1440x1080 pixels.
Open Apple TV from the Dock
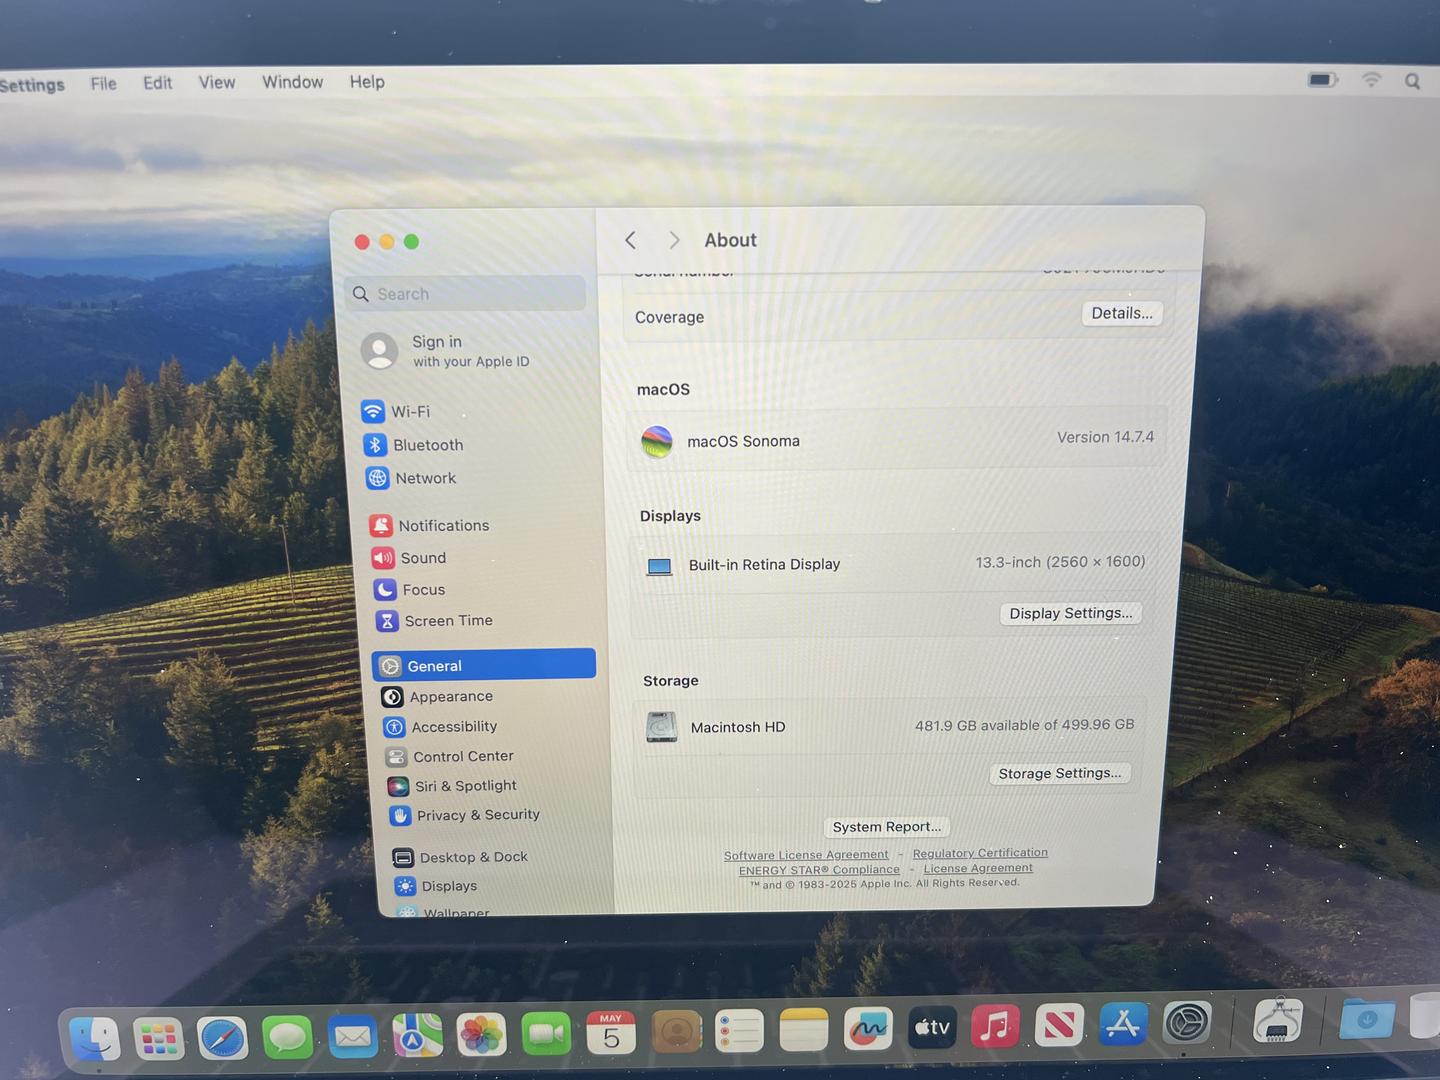point(932,1027)
